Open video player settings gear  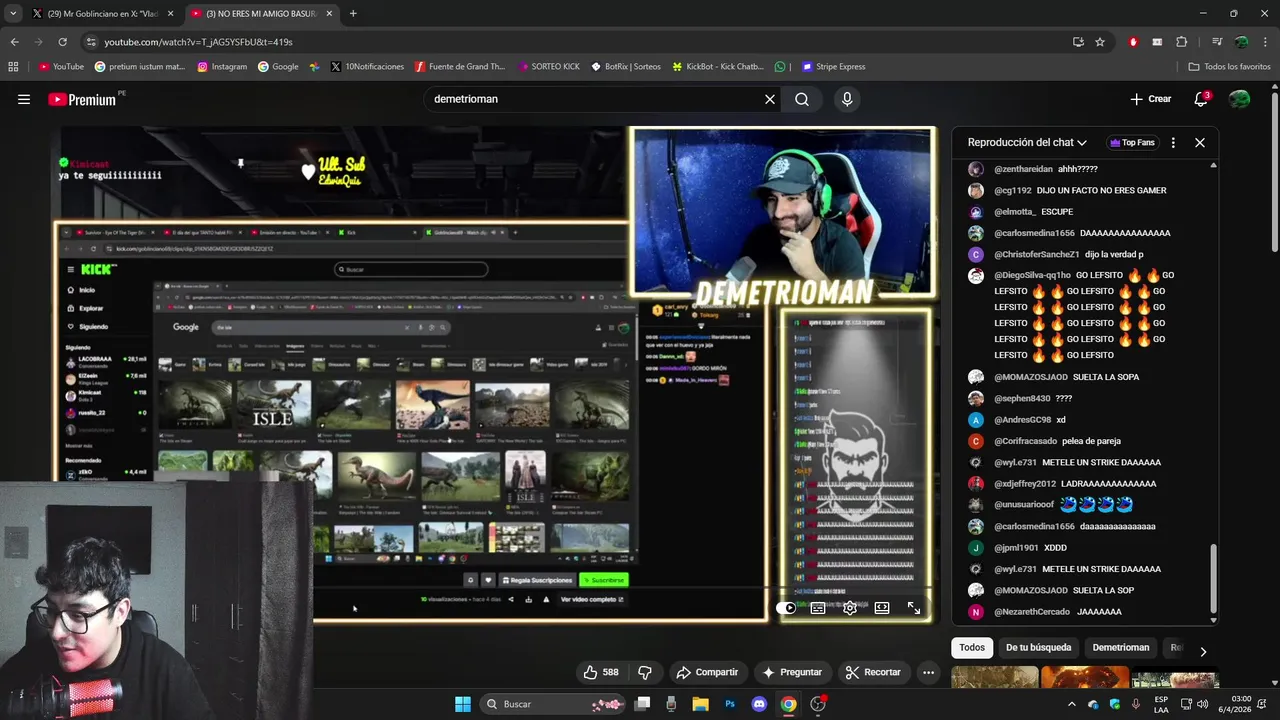(x=850, y=608)
